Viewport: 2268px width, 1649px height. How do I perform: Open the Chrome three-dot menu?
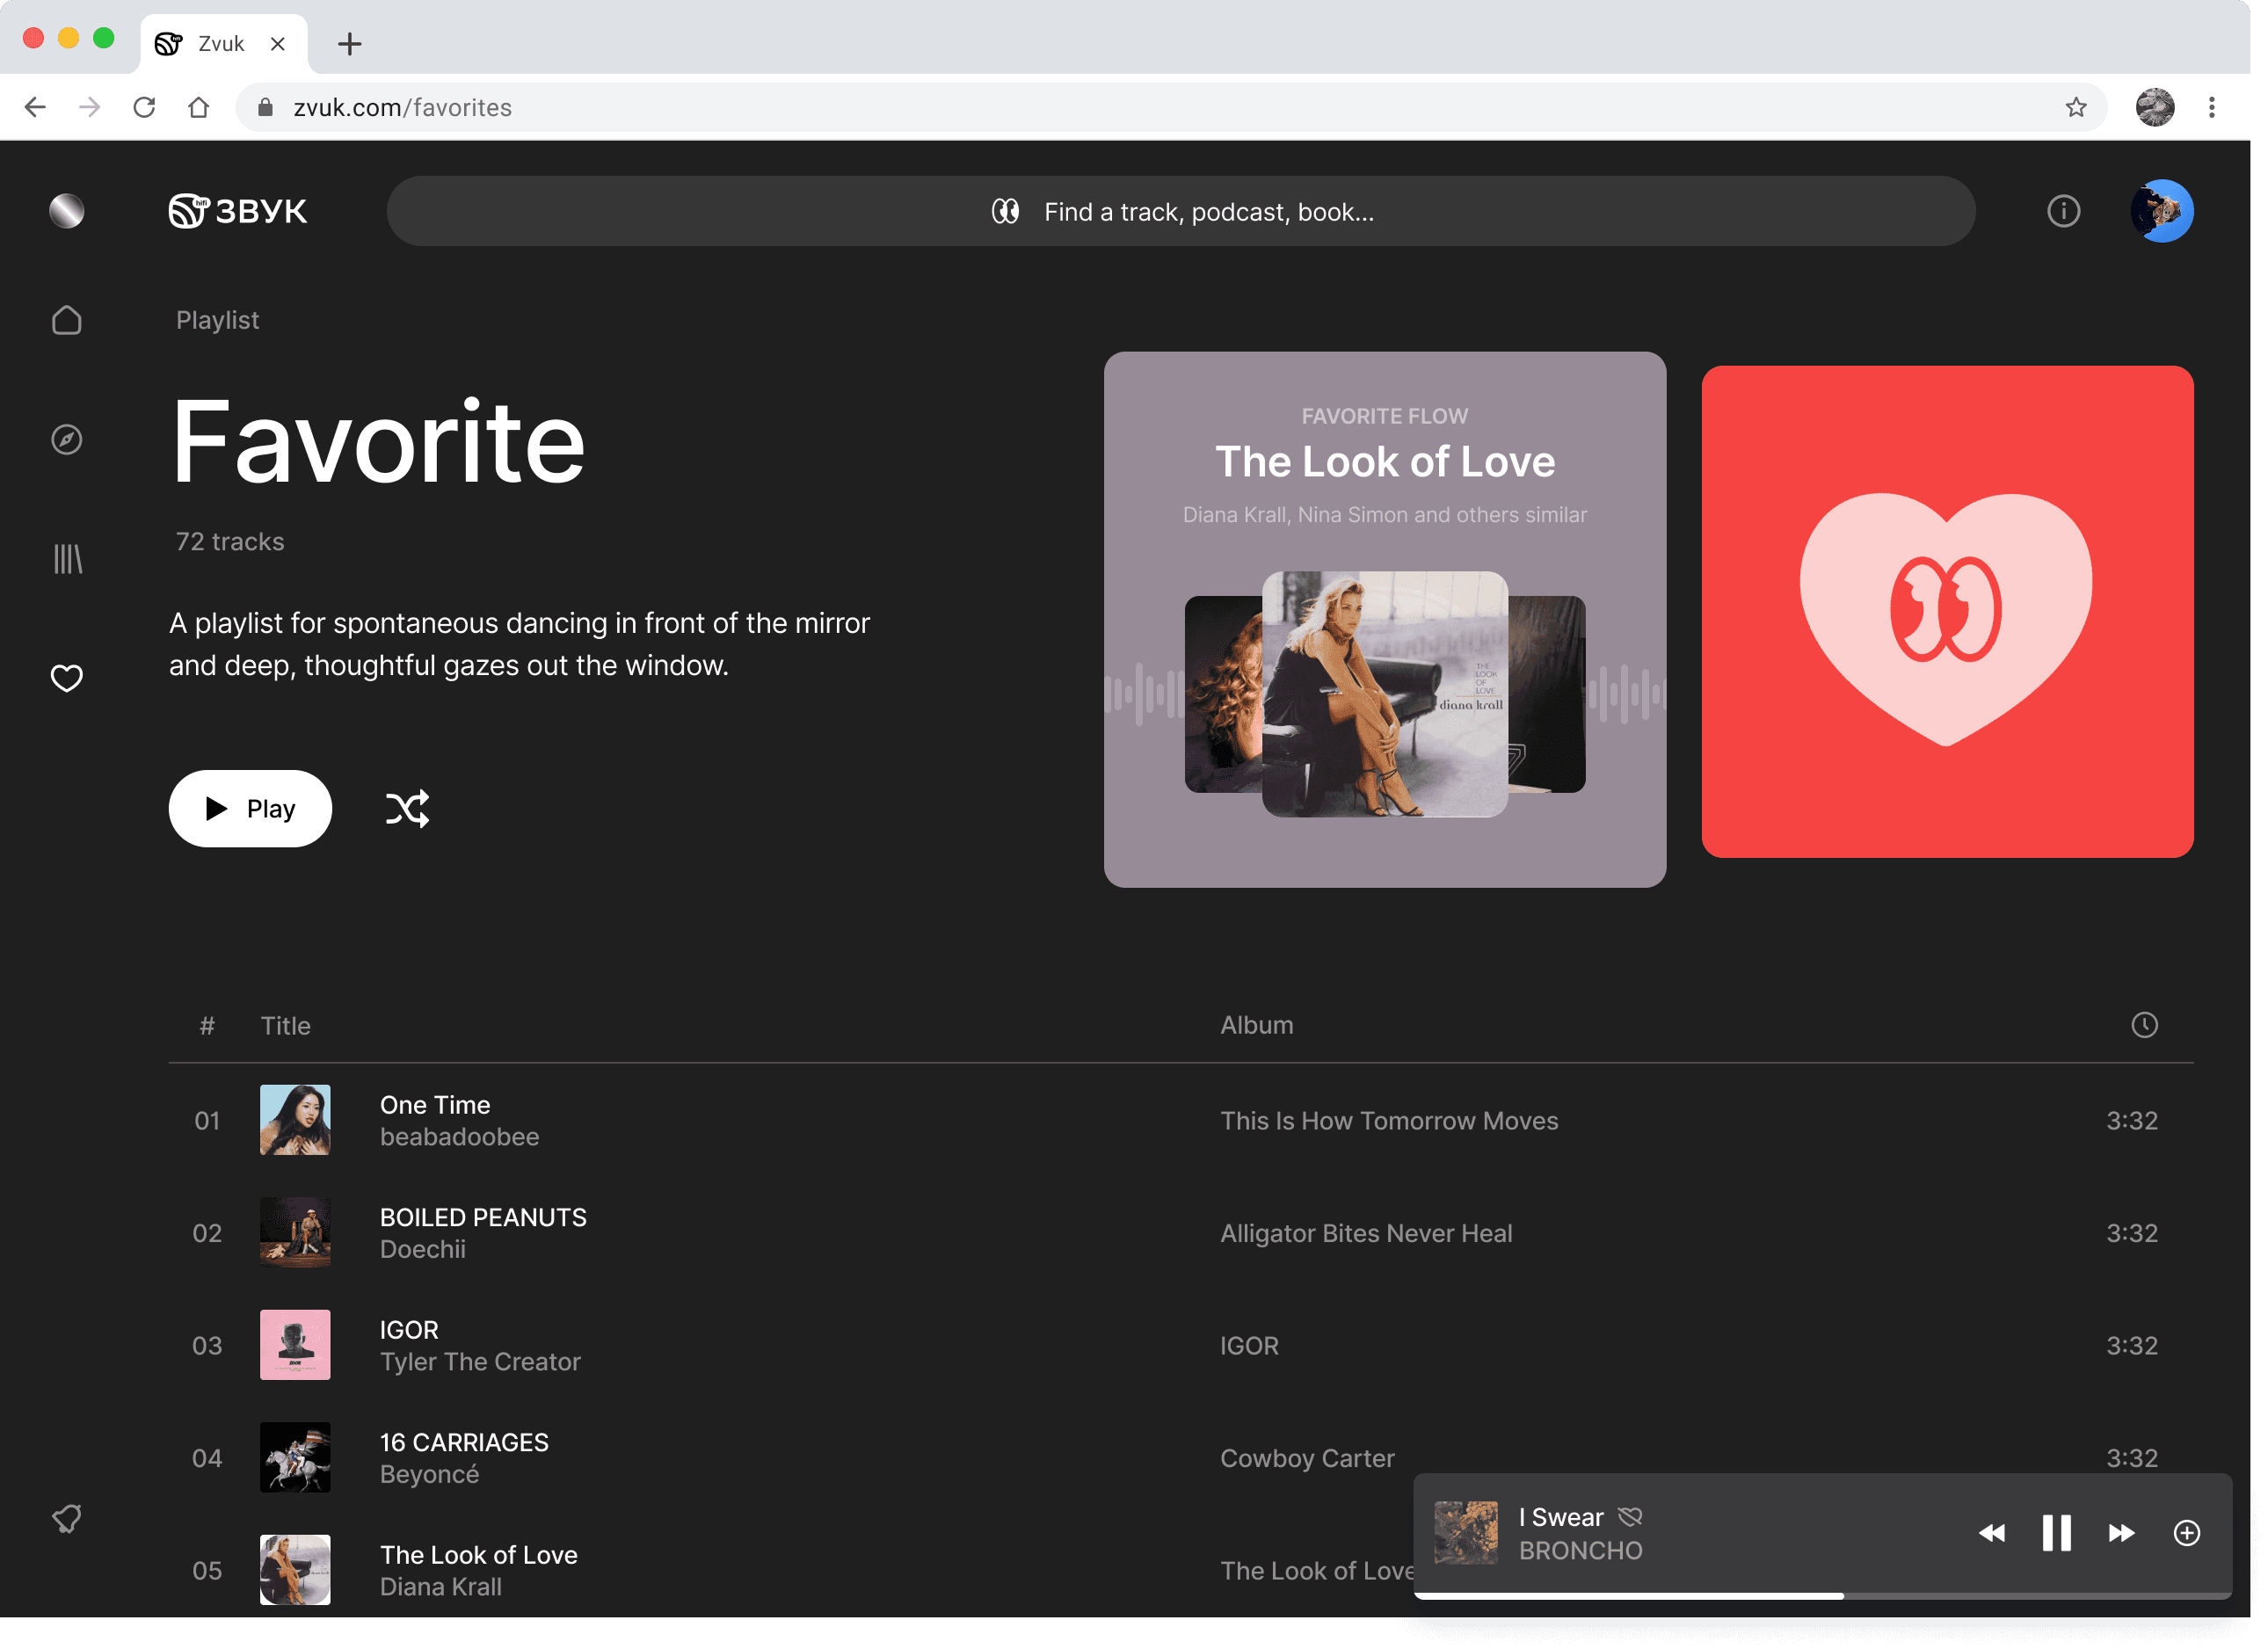click(2212, 107)
